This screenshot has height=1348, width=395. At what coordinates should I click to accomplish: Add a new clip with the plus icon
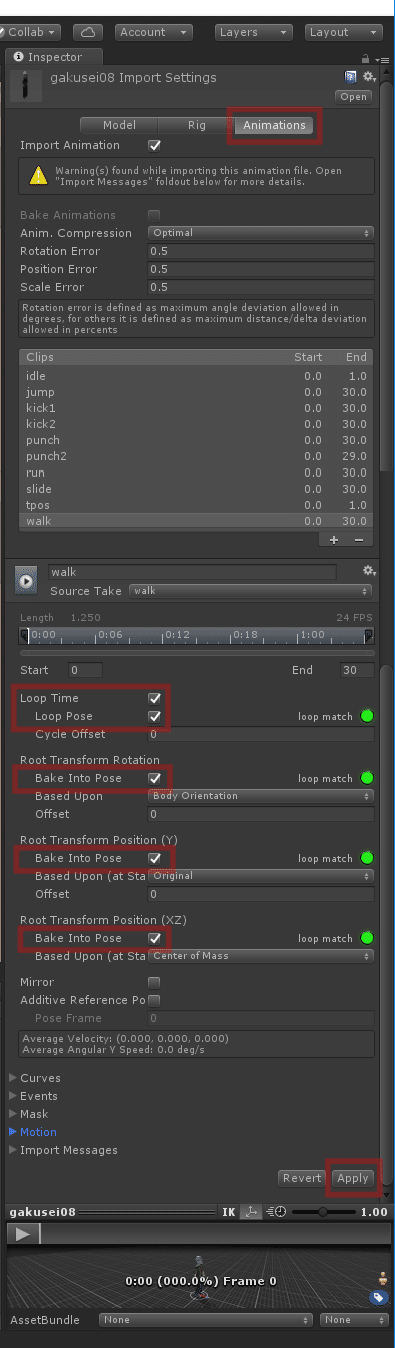334,539
